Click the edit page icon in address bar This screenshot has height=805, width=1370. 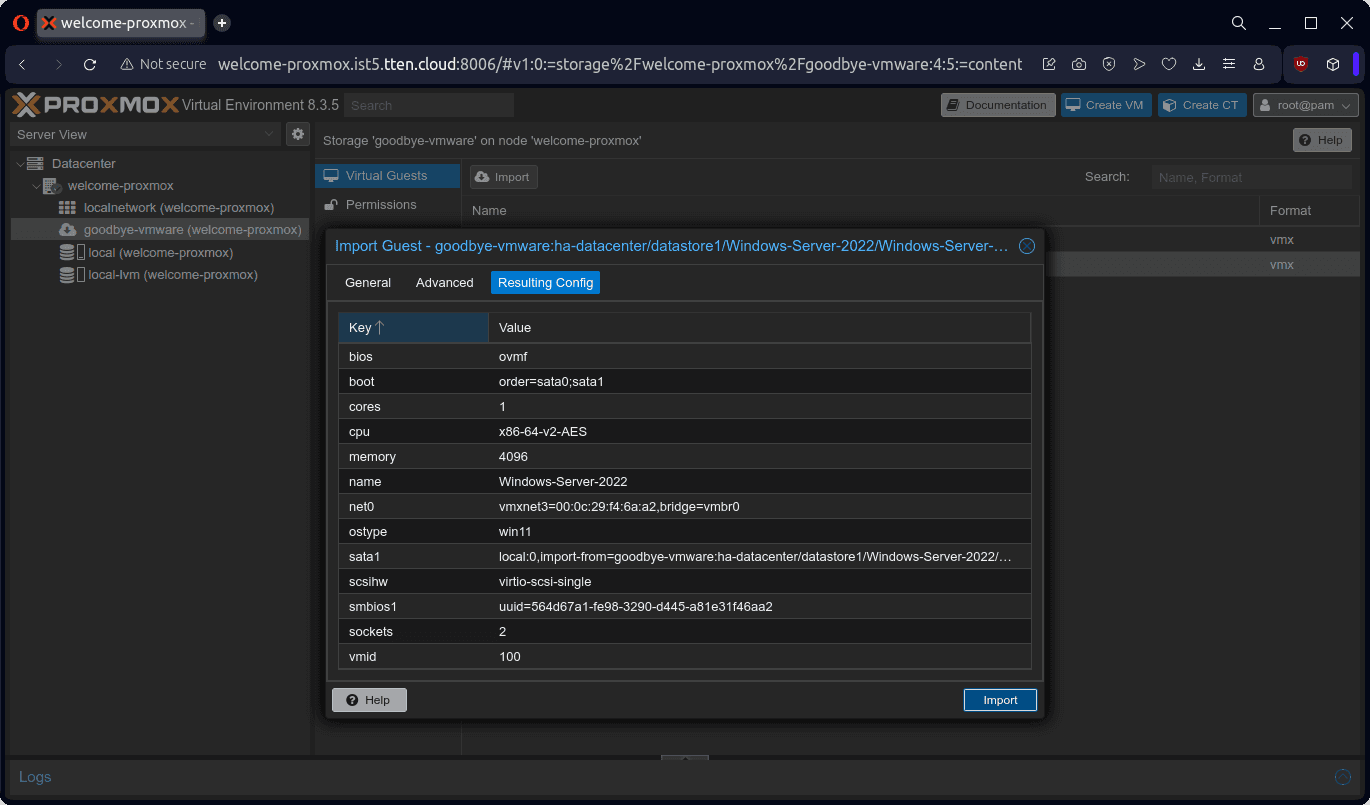(1049, 64)
